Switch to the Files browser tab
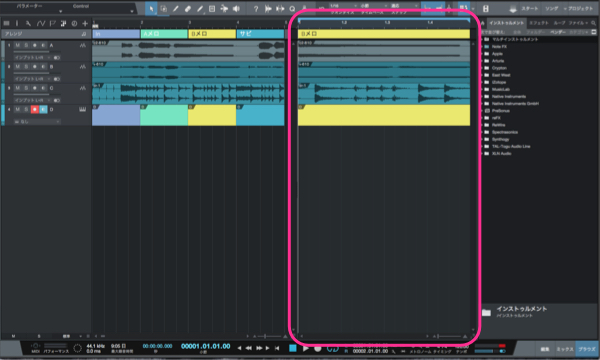Viewport: 600px width, 360px height. pyautogui.click(x=578, y=23)
